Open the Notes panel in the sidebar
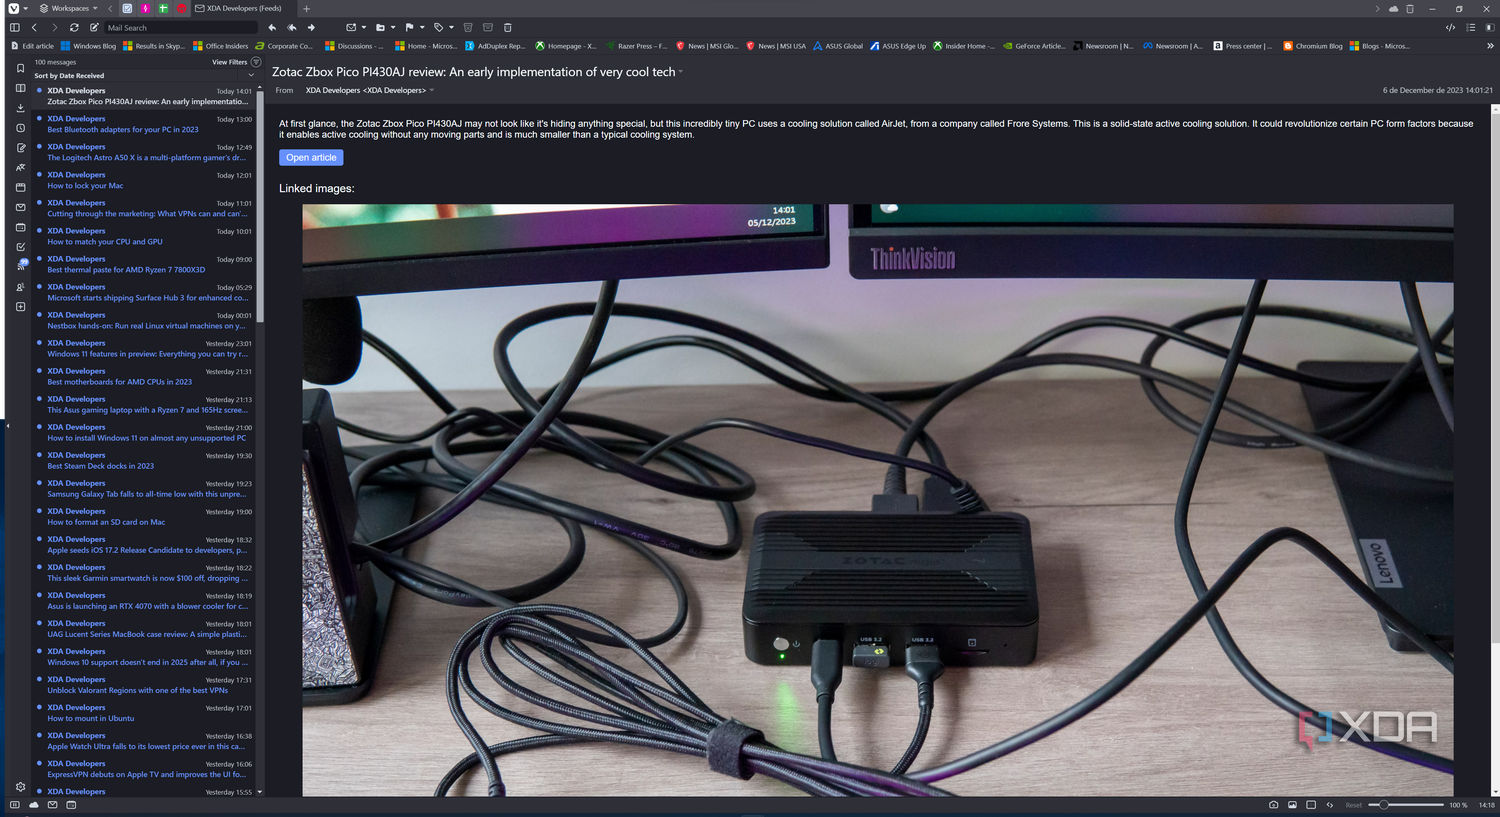This screenshot has width=1500, height=817. (20, 148)
